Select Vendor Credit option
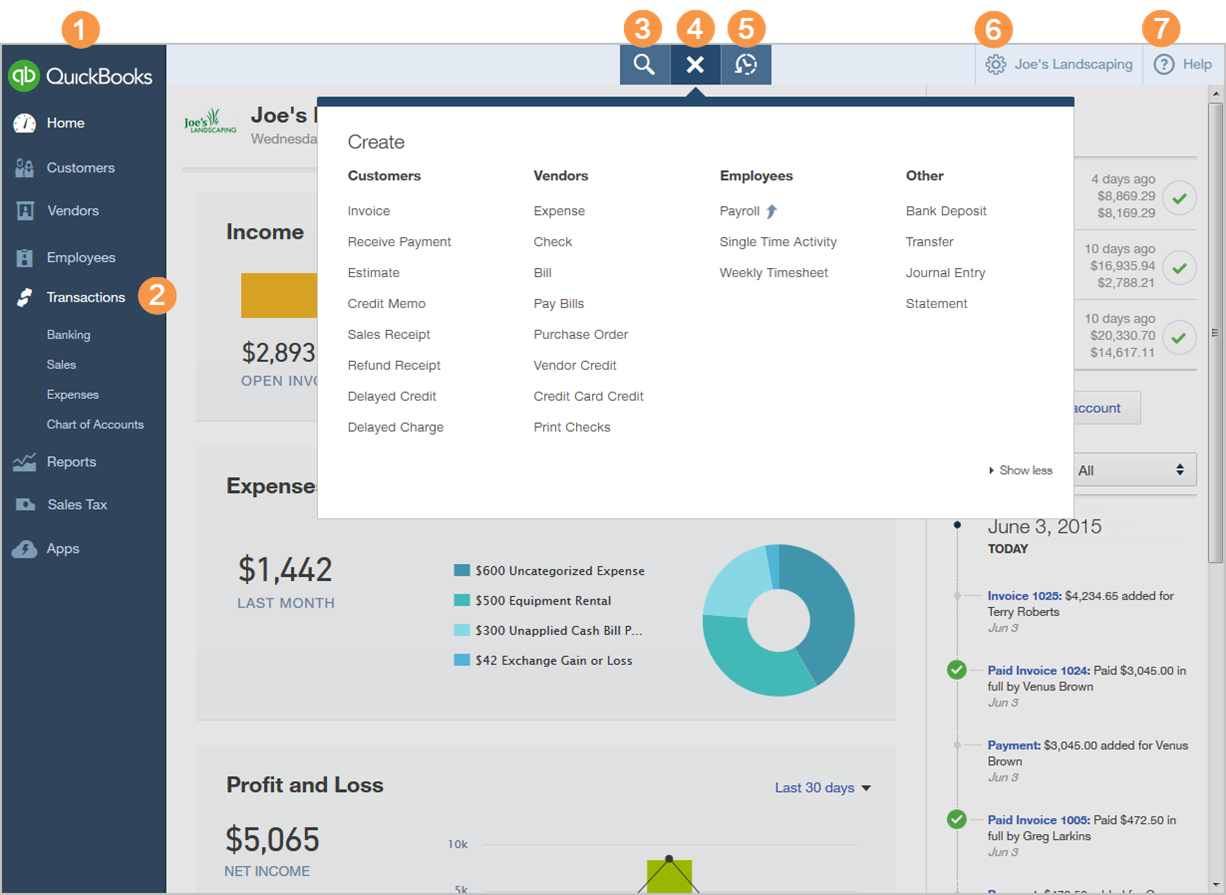The image size is (1226, 895). (x=575, y=366)
